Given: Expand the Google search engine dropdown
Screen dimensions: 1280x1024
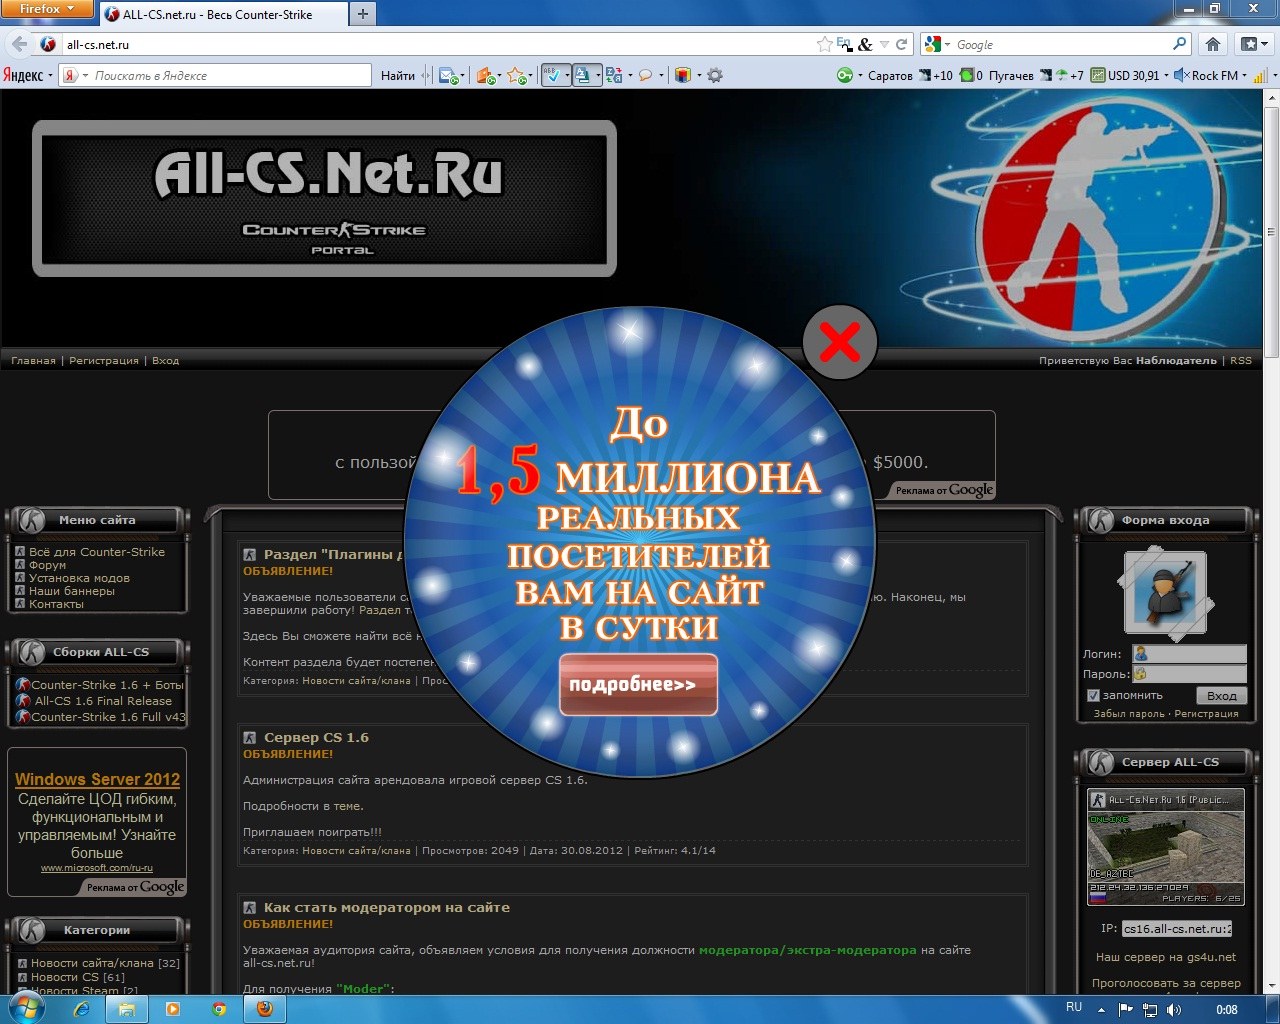Looking at the screenshot, I should [937, 44].
